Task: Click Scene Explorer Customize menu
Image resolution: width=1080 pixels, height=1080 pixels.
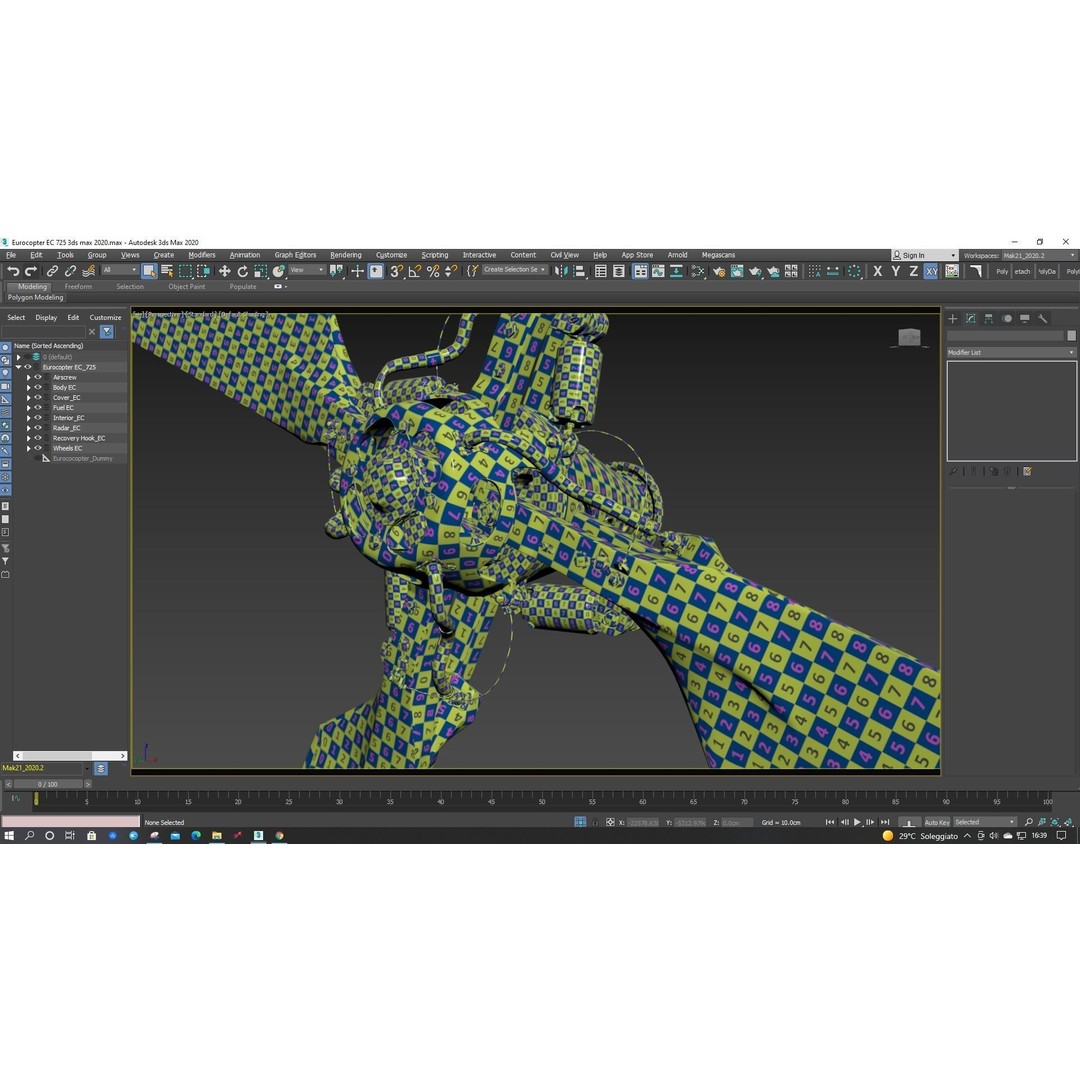Action: [105, 318]
